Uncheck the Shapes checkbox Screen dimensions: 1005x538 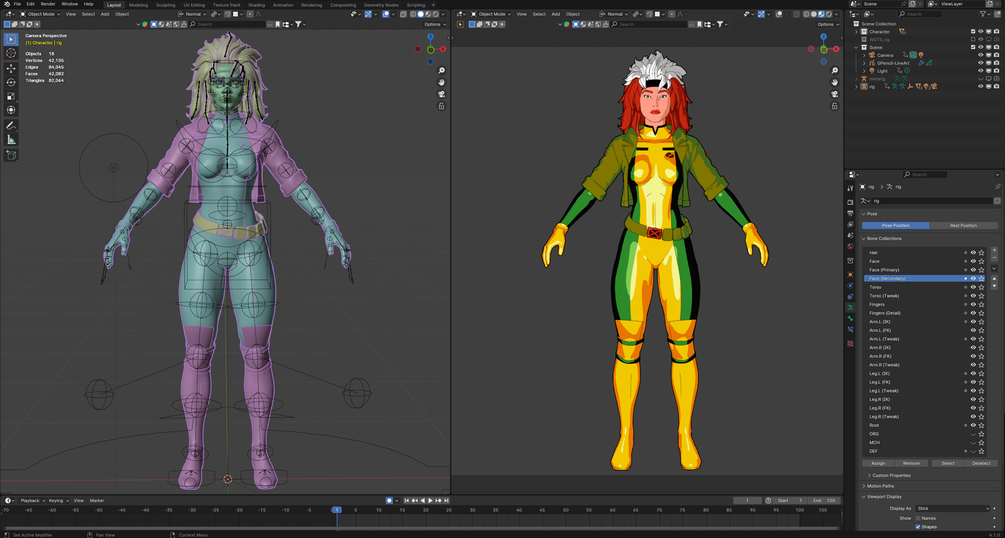click(x=918, y=527)
